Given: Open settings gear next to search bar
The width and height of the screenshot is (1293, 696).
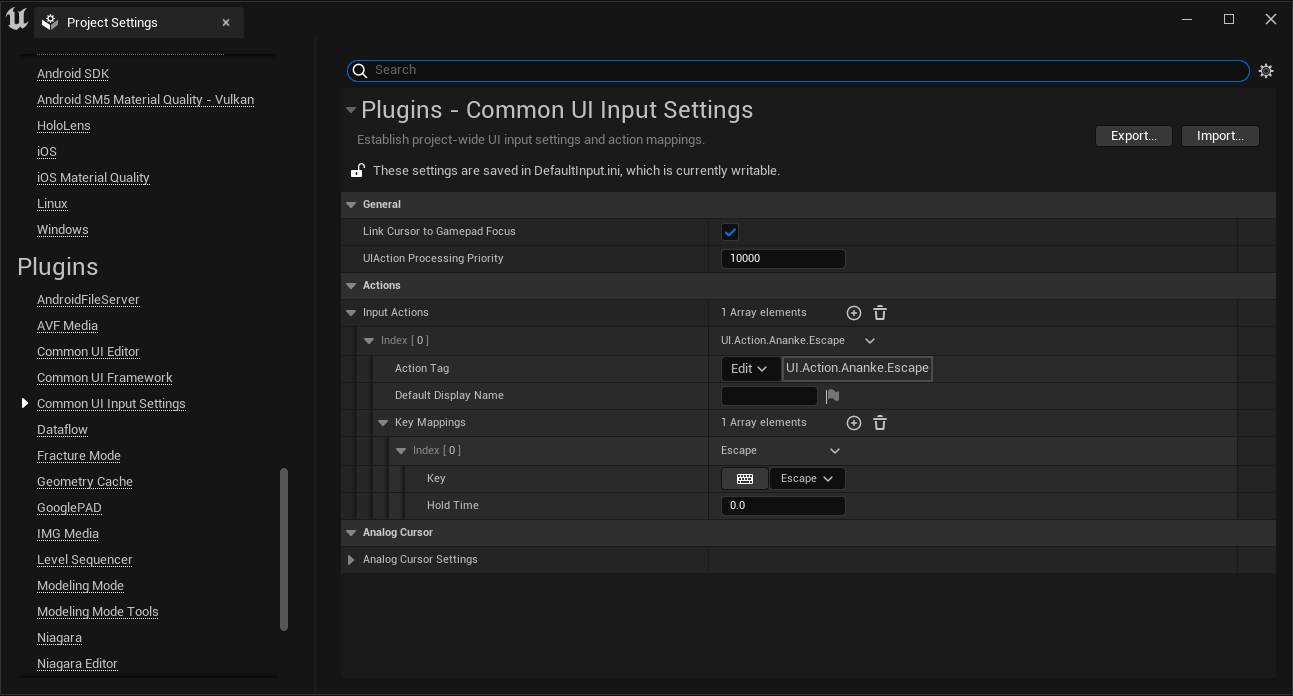Looking at the screenshot, I should [1266, 71].
